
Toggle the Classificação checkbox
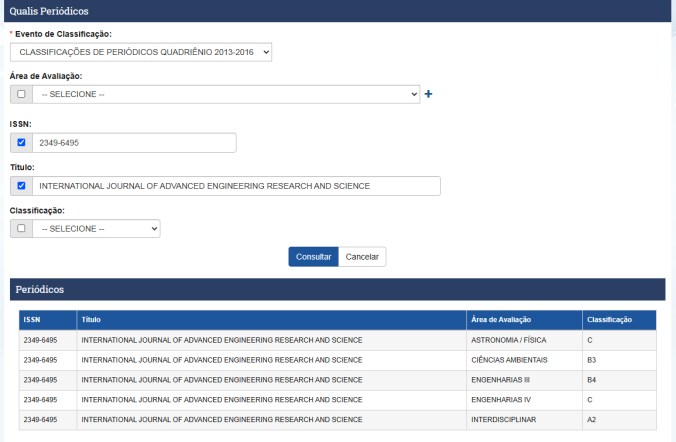tap(21, 229)
